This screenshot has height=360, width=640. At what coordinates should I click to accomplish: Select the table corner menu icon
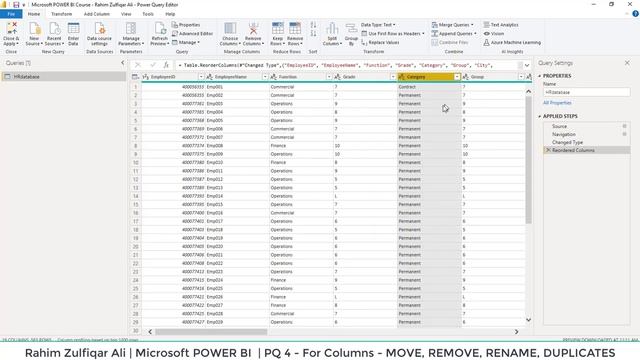pos(135,77)
